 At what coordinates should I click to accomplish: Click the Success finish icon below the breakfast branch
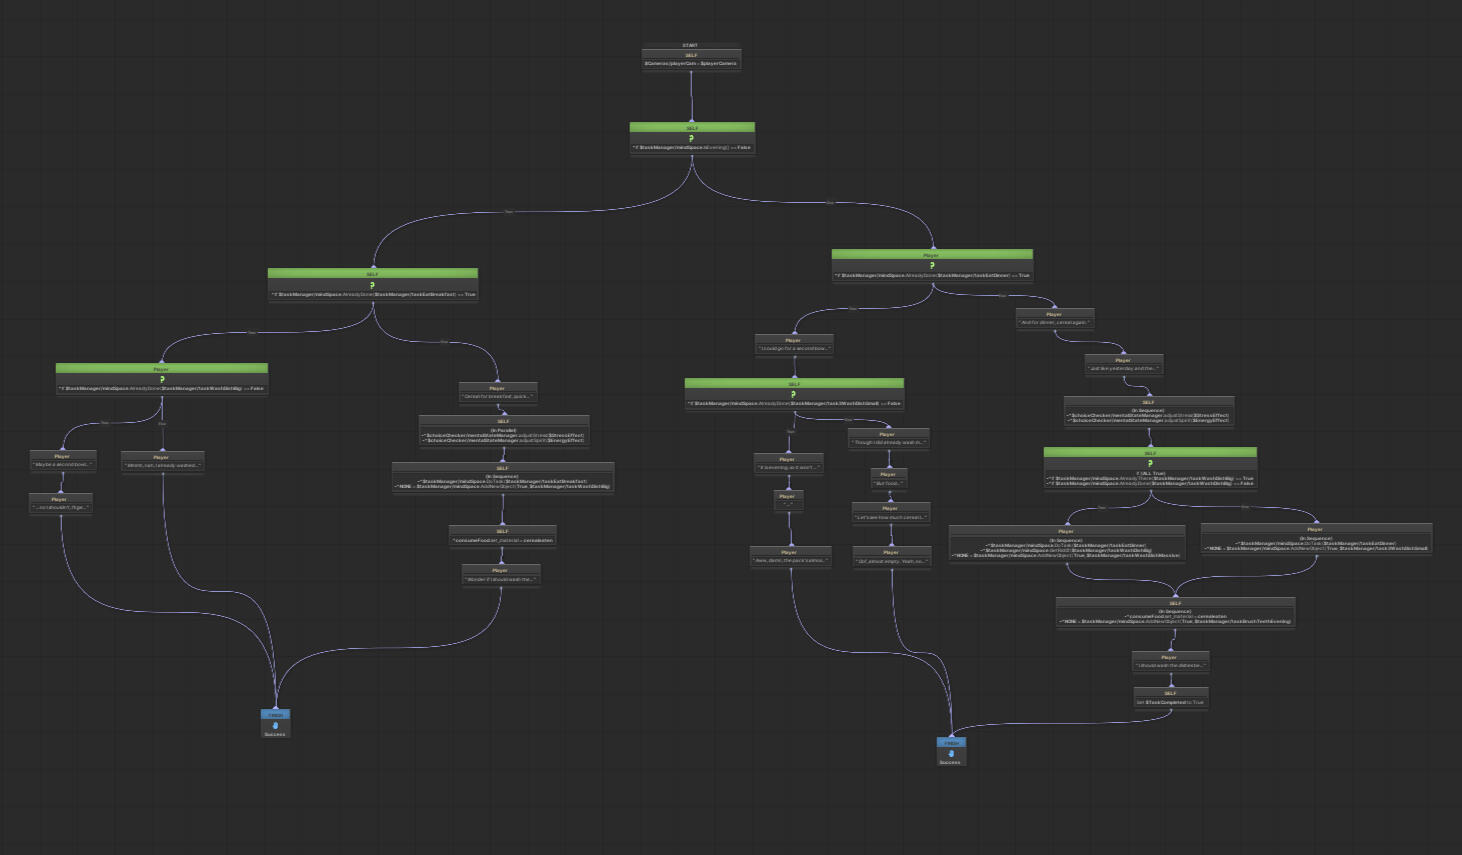(x=275, y=726)
